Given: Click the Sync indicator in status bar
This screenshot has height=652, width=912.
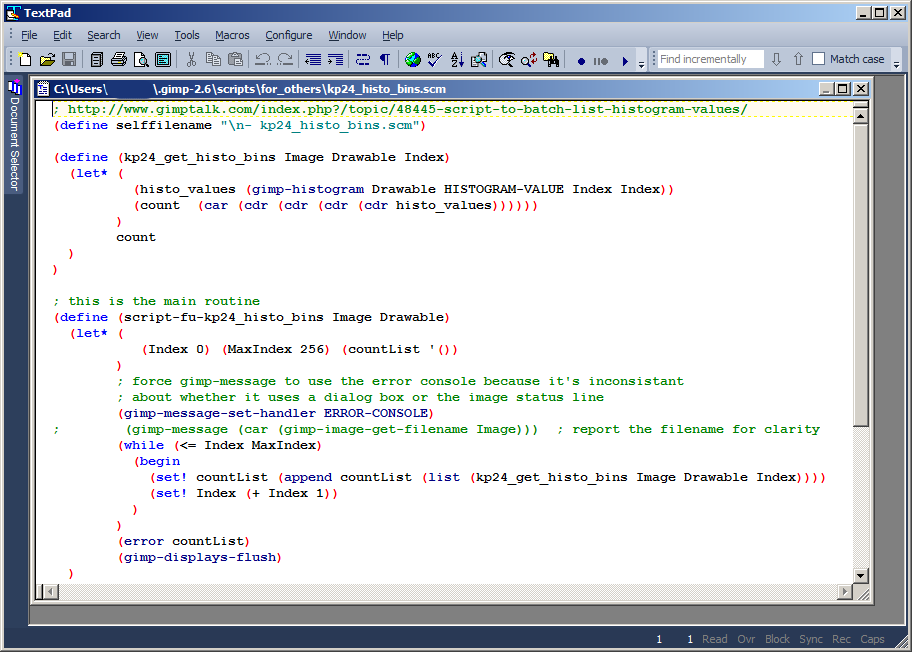Looking at the screenshot, I should [x=811, y=639].
